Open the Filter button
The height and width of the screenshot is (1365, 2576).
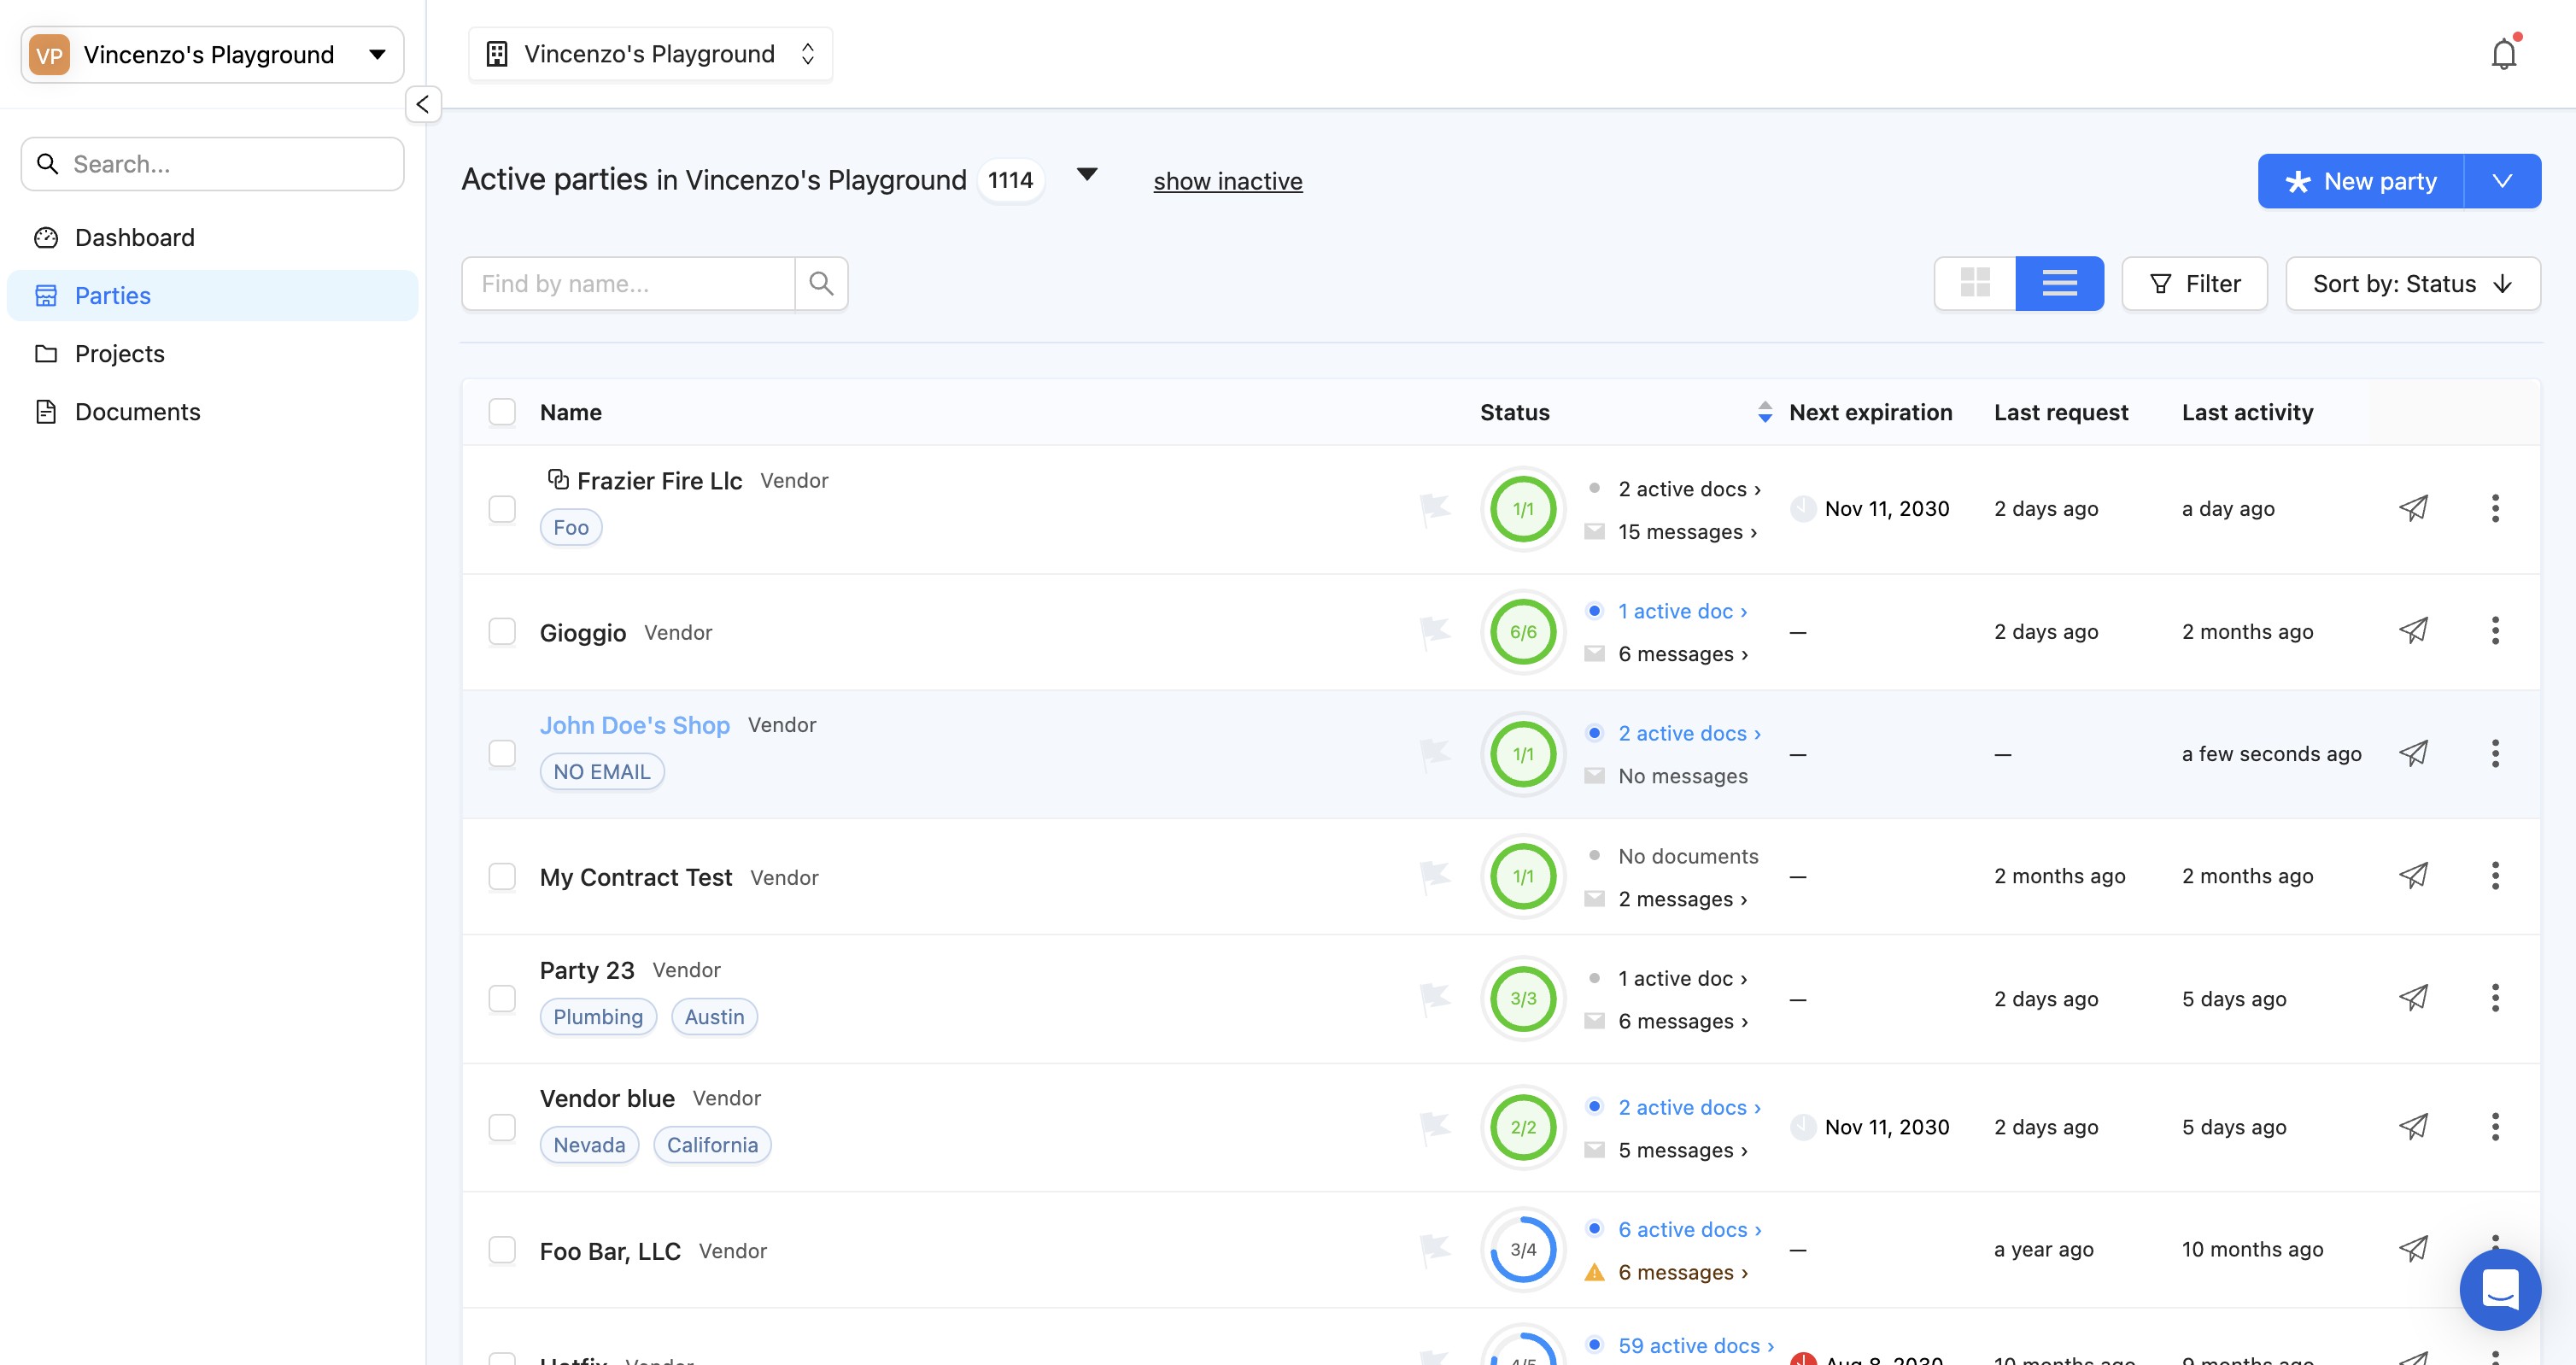click(2194, 283)
